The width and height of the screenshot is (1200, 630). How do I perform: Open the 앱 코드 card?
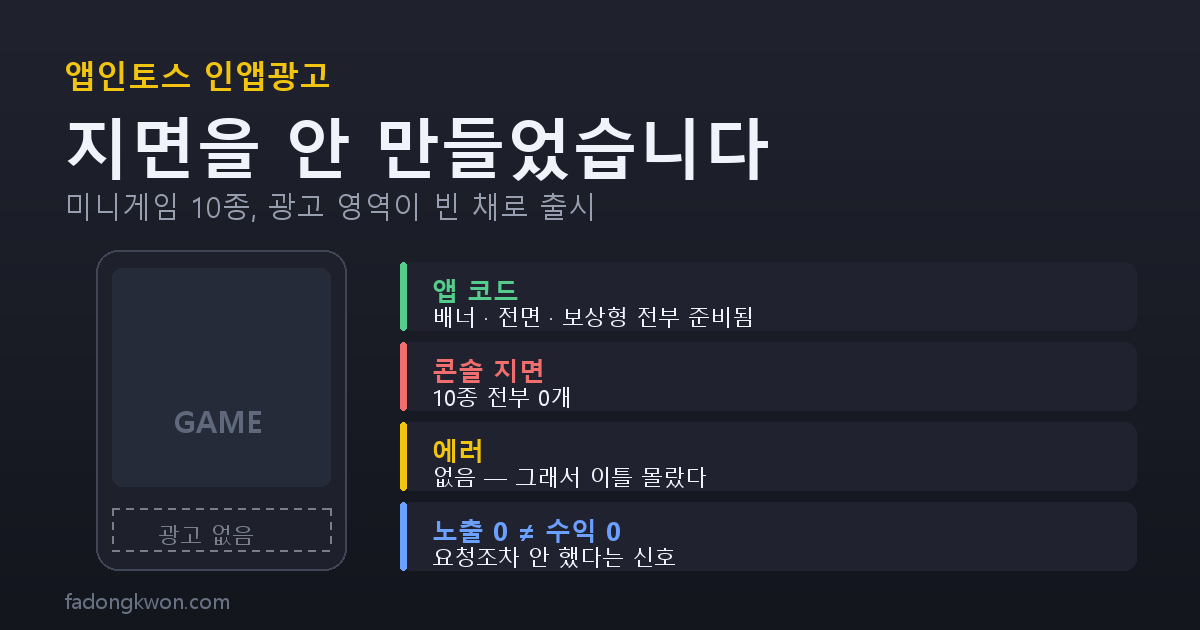tap(768, 297)
